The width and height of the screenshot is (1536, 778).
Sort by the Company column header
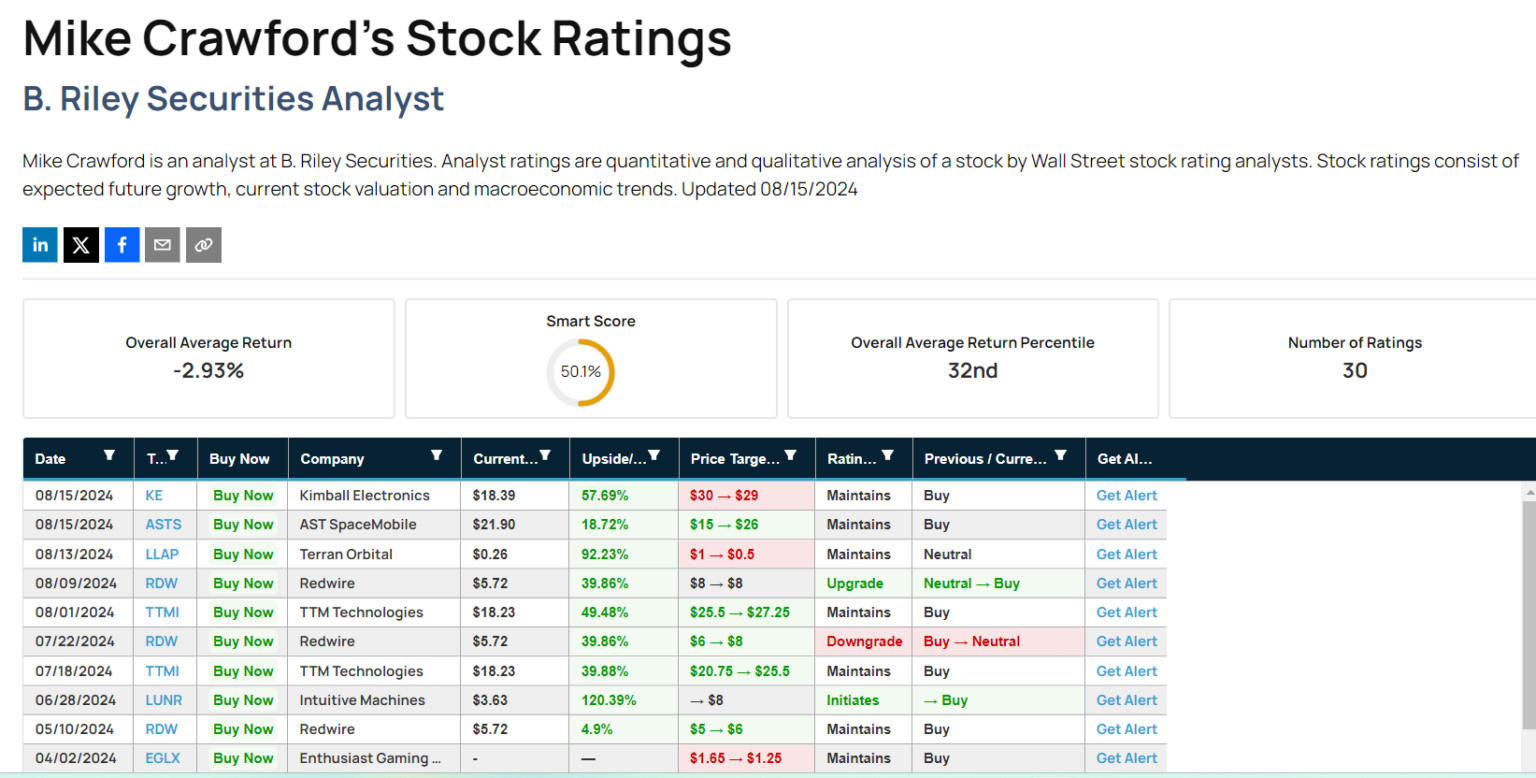(332, 459)
